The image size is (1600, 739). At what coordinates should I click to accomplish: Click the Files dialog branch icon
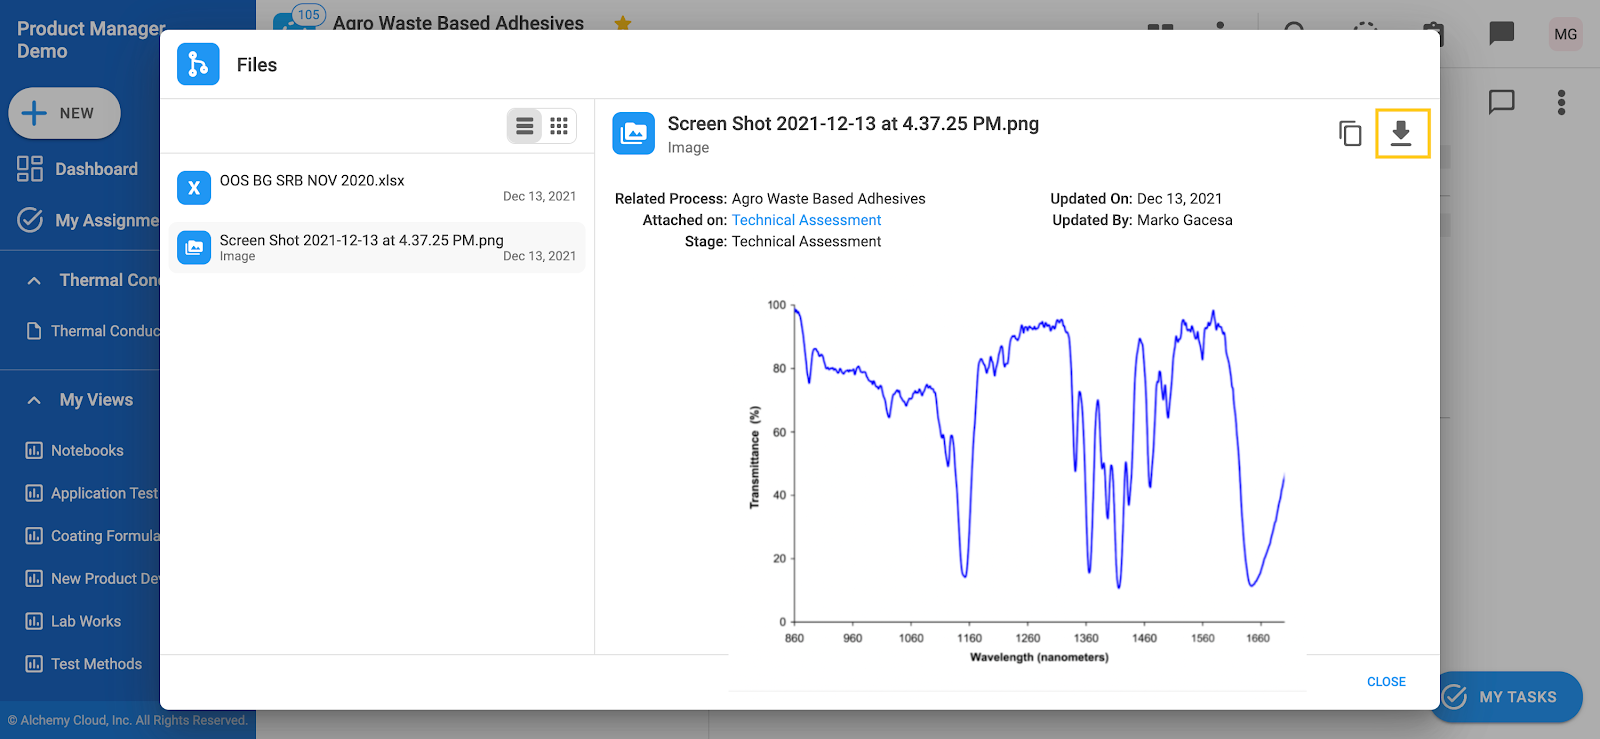(198, 64)
